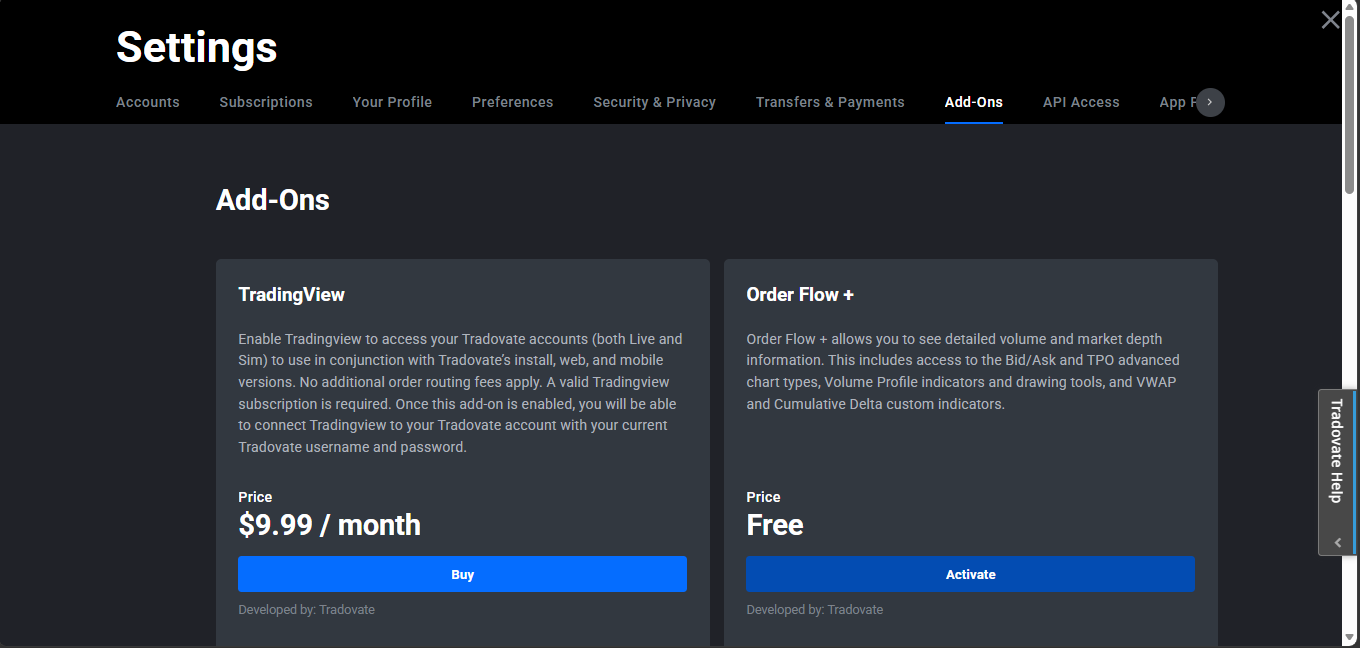
Task: Select the Add-Ons tab
Action: 974,102
